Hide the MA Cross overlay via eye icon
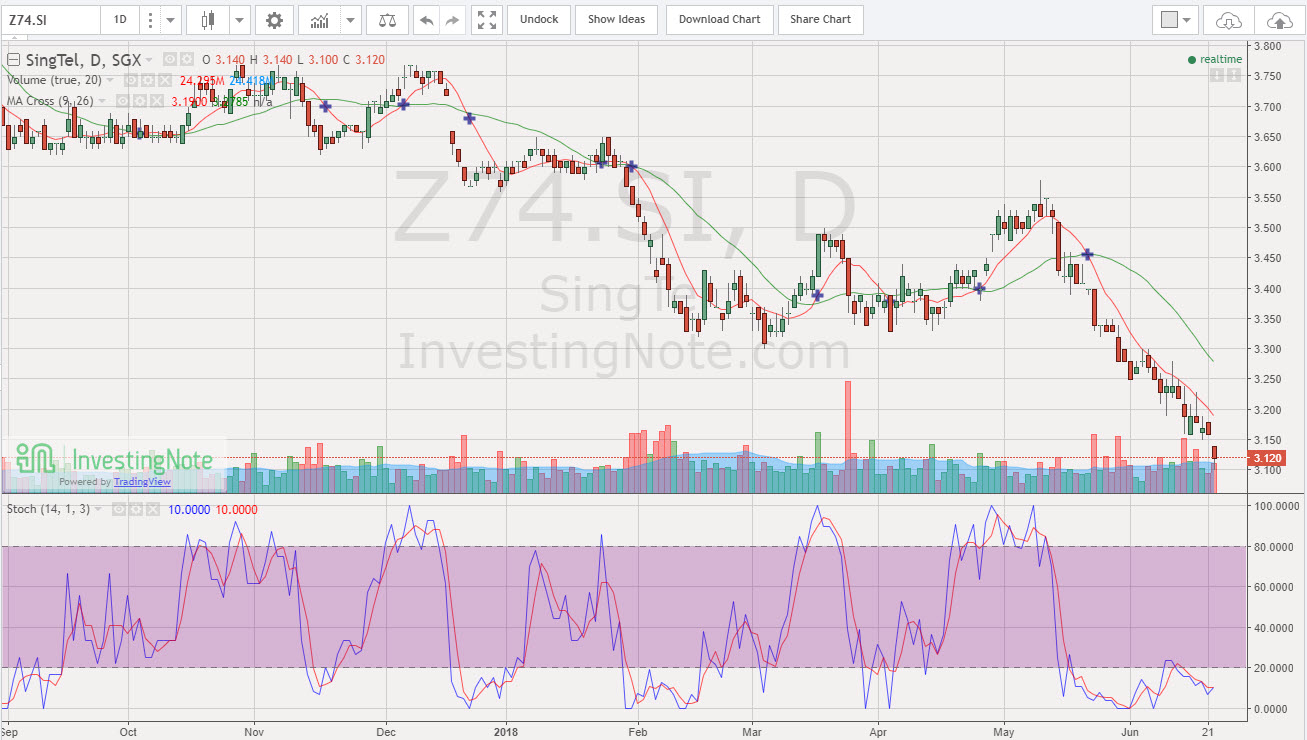This screenshot has height=740, width=1307. (x=123, y=100)
